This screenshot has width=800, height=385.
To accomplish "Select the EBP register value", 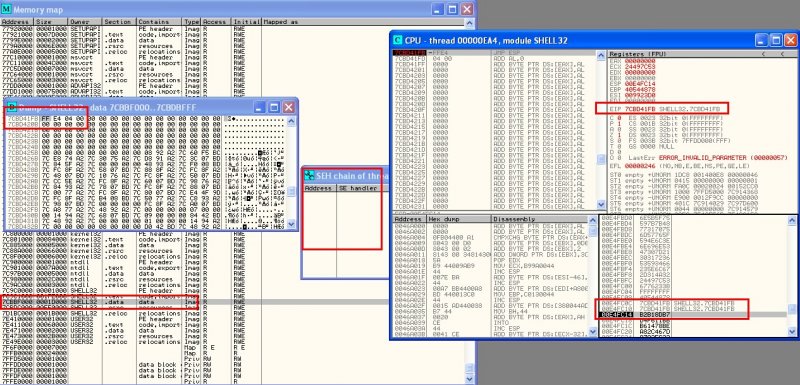I will [641, 88].
